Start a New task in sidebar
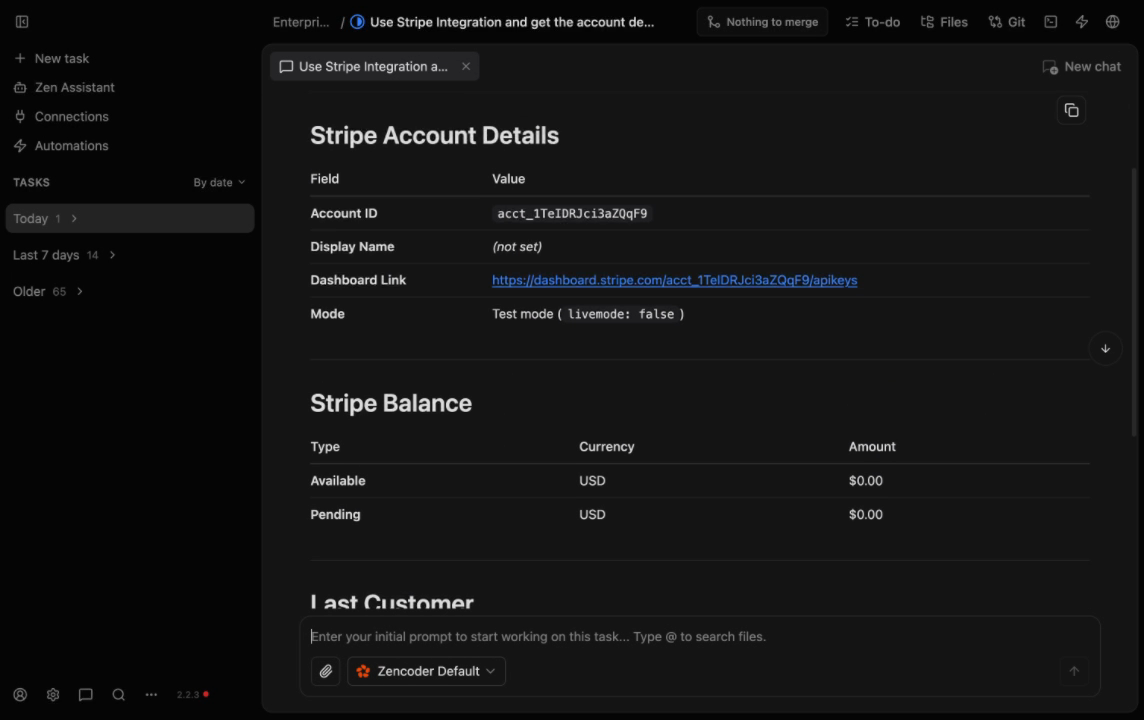Viewport: 1144px width, 720px height. tap(52, 58)
